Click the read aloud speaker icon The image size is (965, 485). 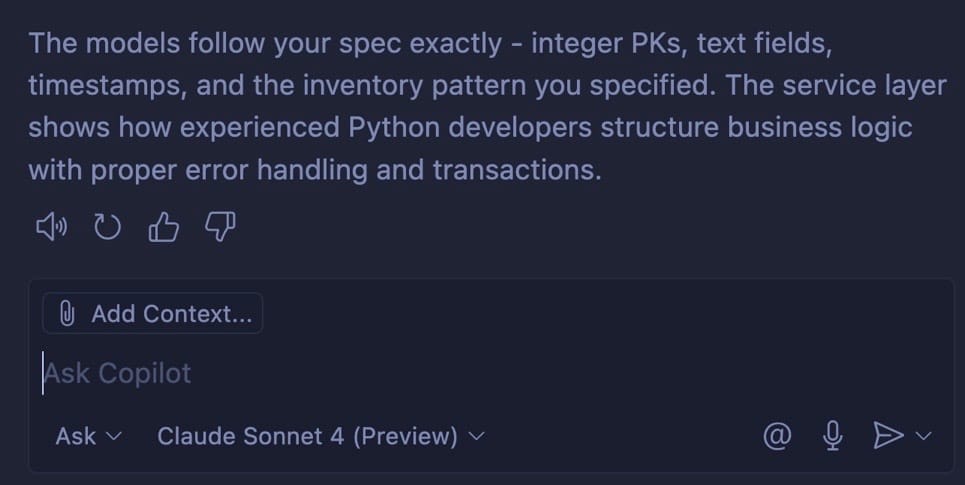pyautogui.click(x=51, y=229)
